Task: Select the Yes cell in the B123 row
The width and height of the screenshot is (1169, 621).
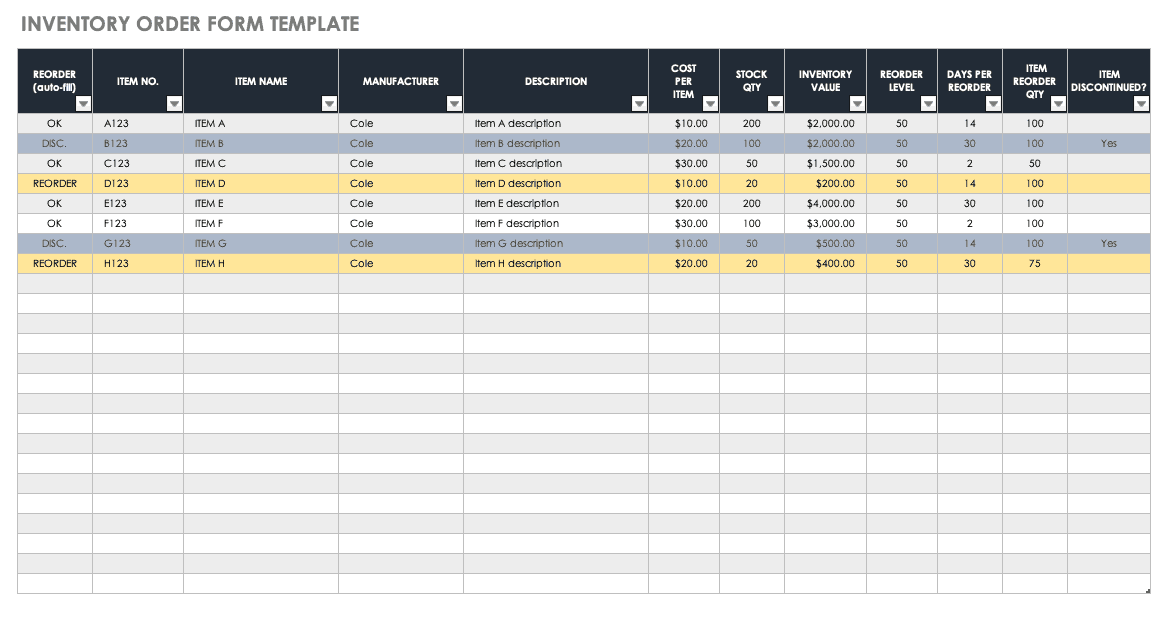Action: point(1108,144)
